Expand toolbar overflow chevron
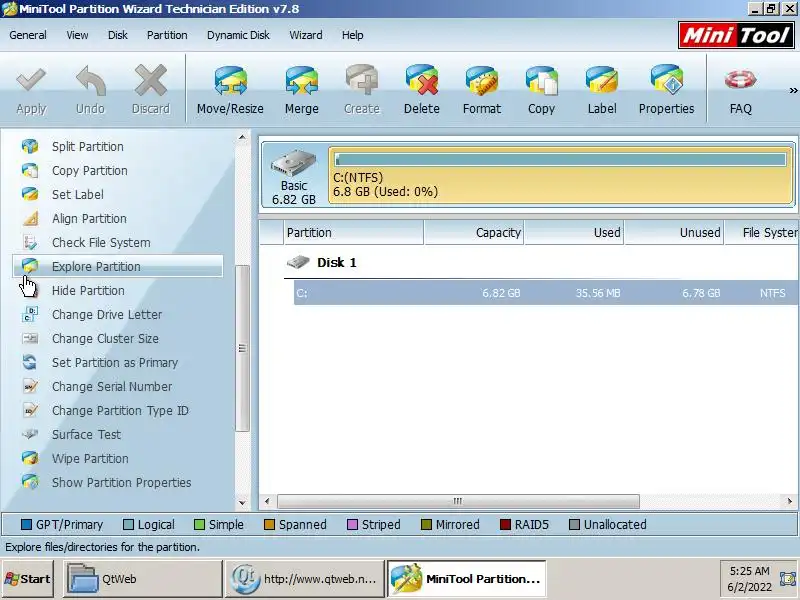800x600 pixels. [x=793, y=91]
